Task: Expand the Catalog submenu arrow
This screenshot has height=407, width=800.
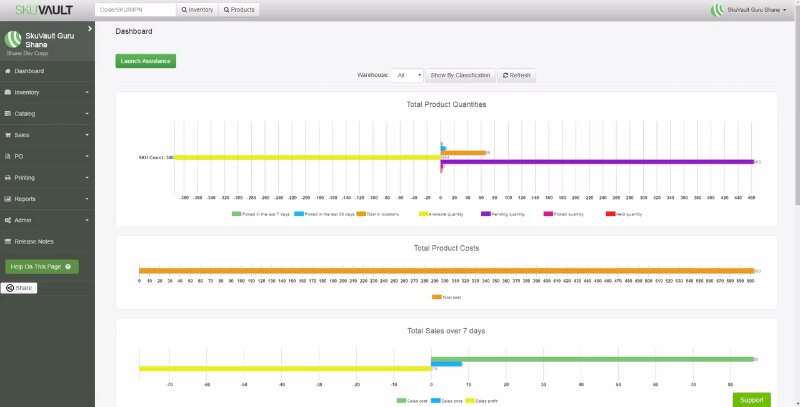Action: (87, 114)
